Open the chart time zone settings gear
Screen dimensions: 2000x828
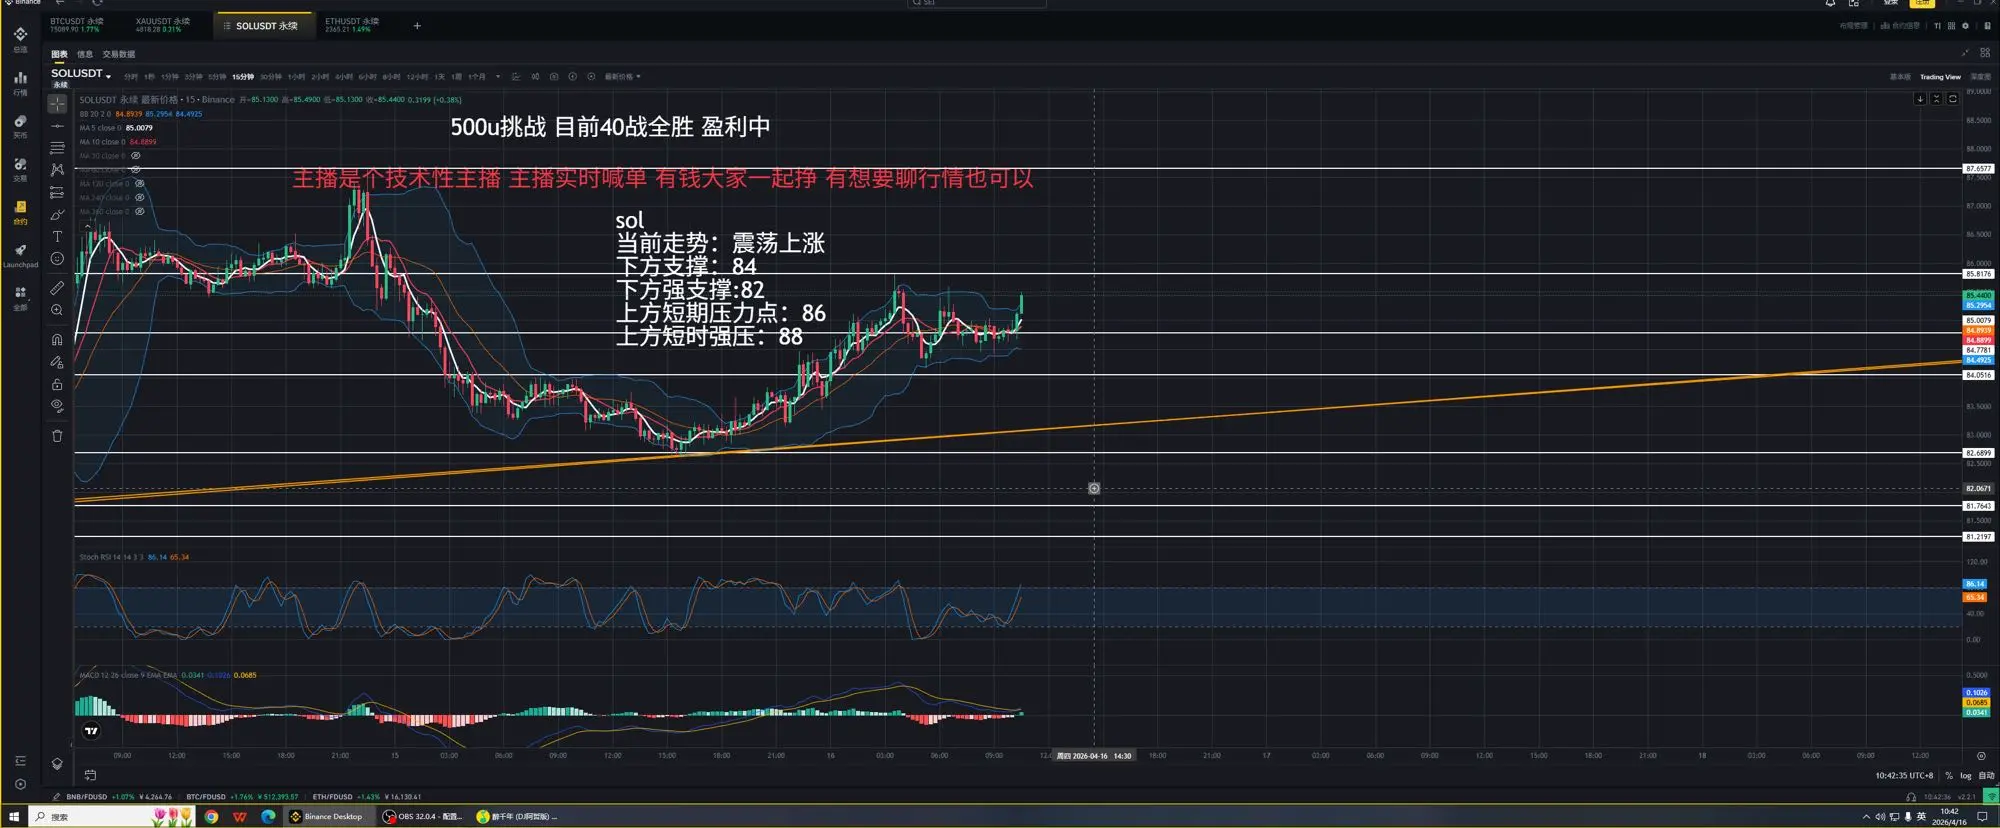[1981, 756]
